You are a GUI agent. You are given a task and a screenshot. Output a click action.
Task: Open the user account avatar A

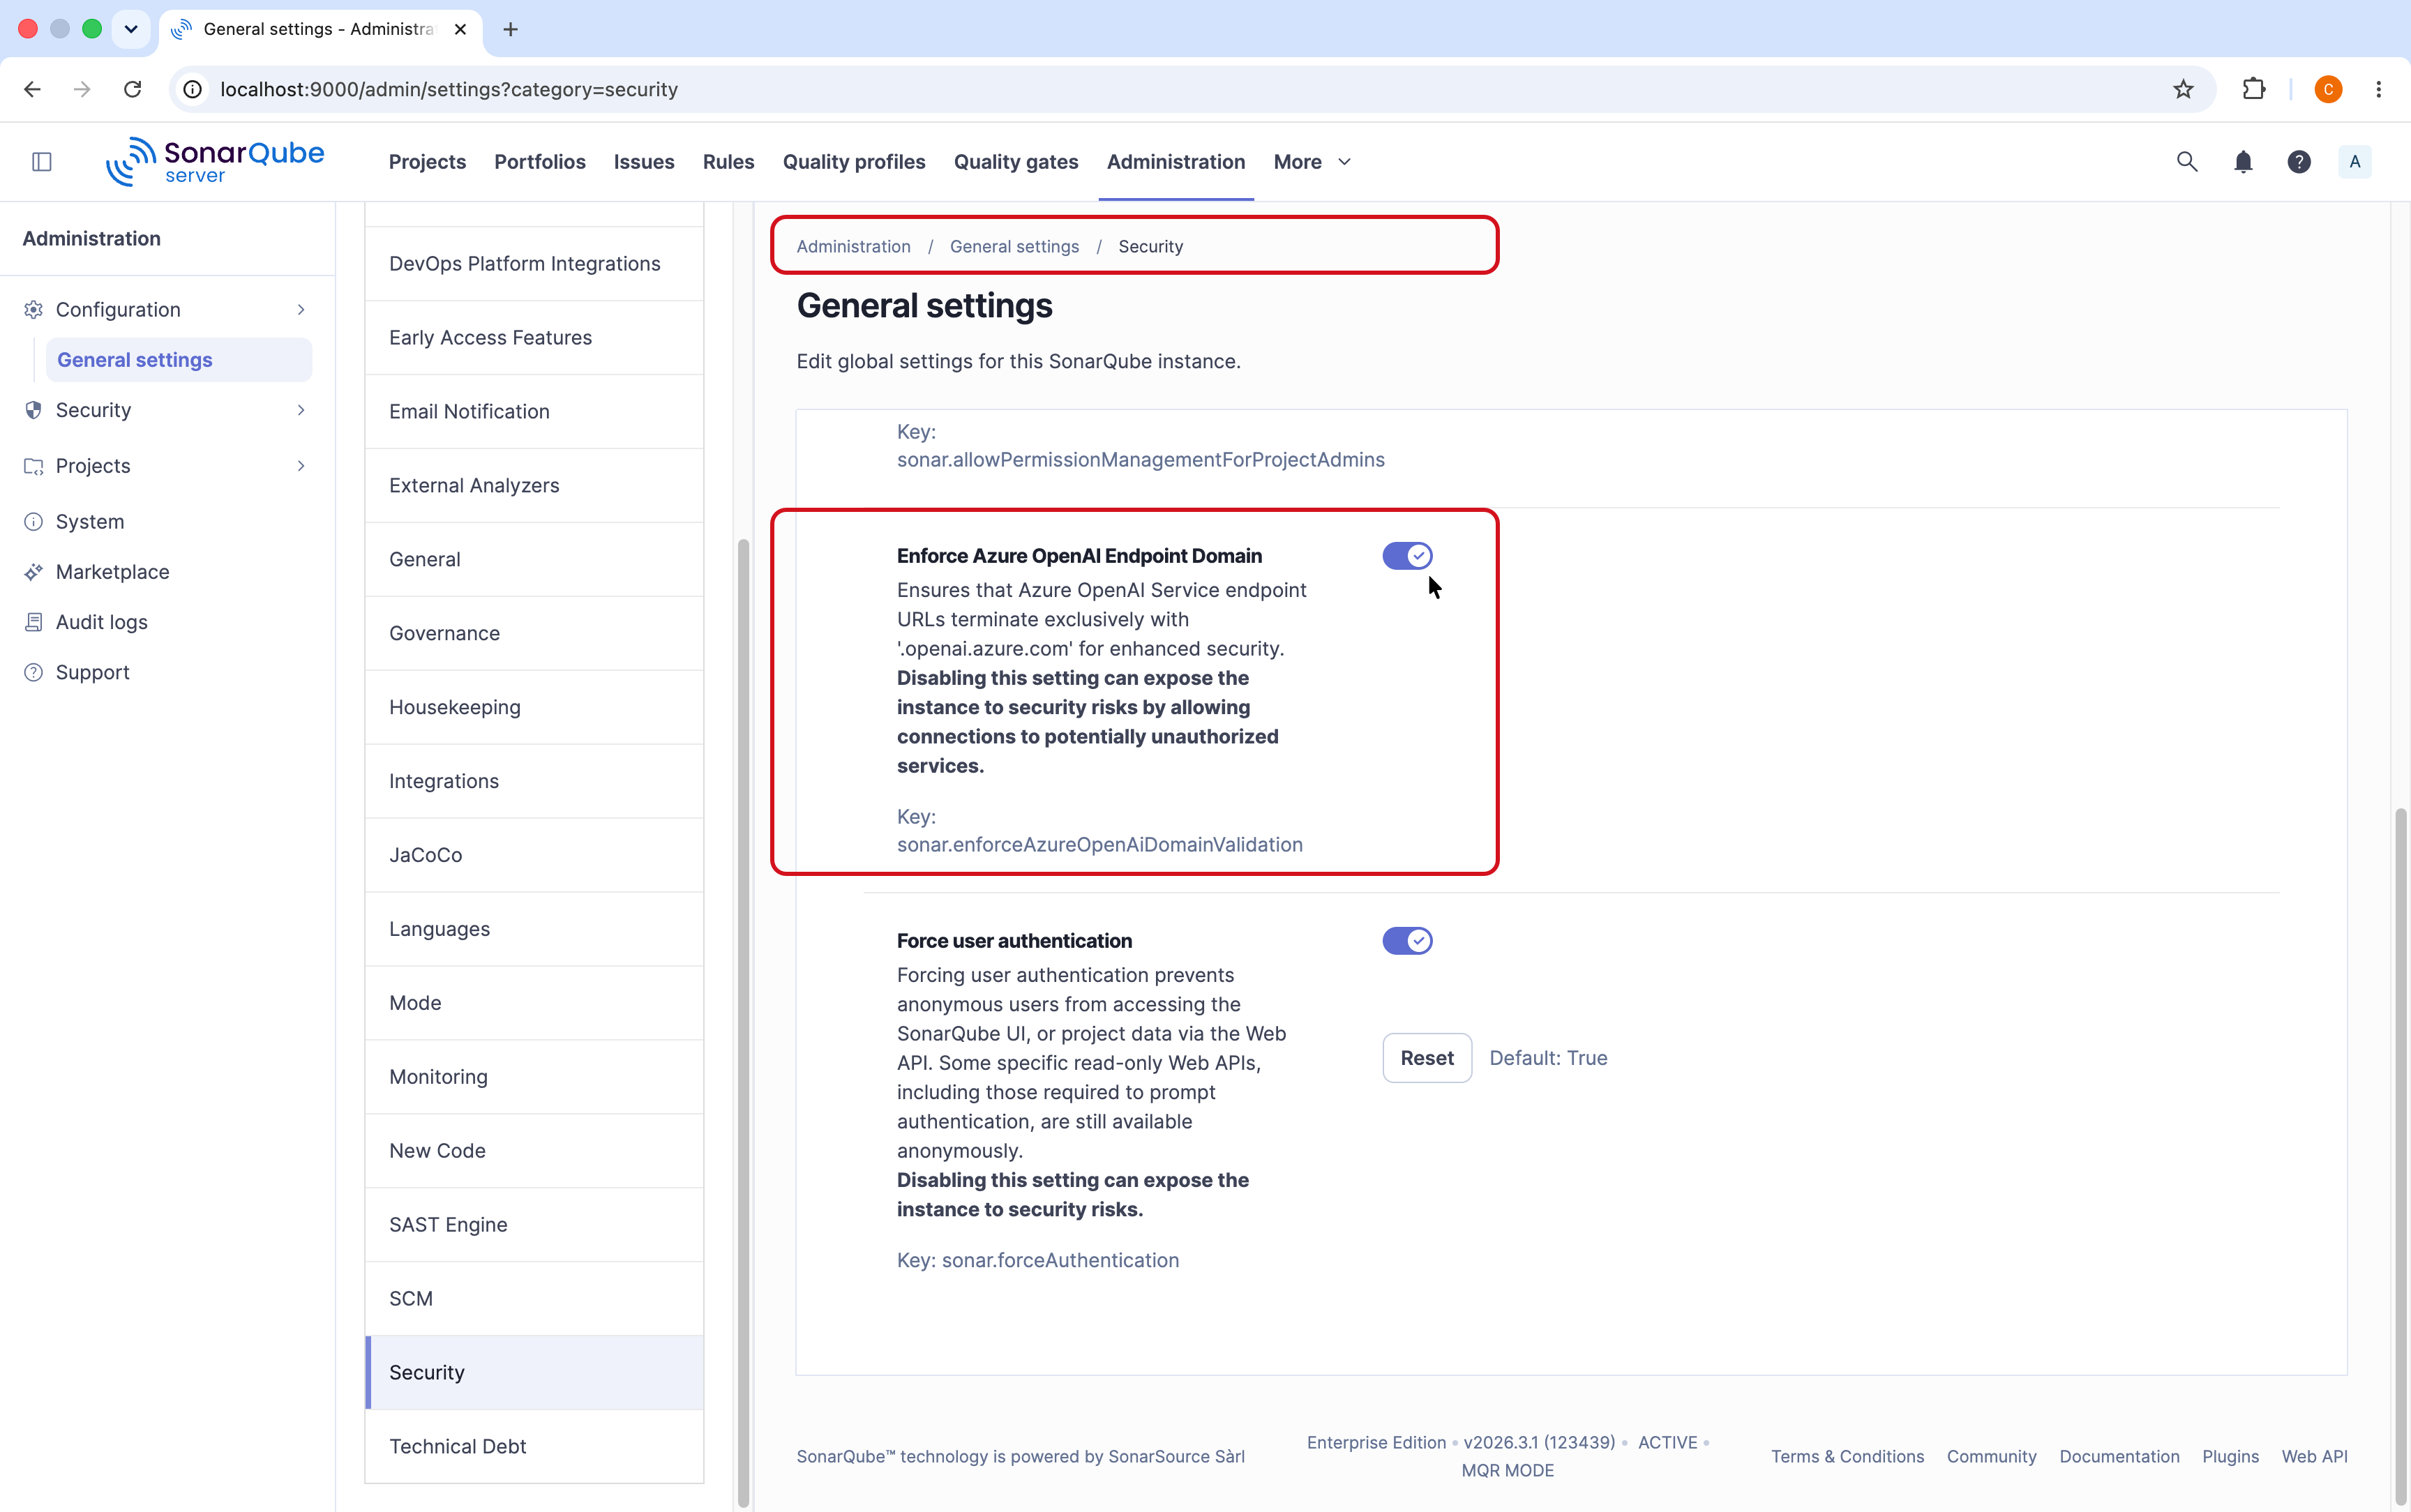point(2355,162)
